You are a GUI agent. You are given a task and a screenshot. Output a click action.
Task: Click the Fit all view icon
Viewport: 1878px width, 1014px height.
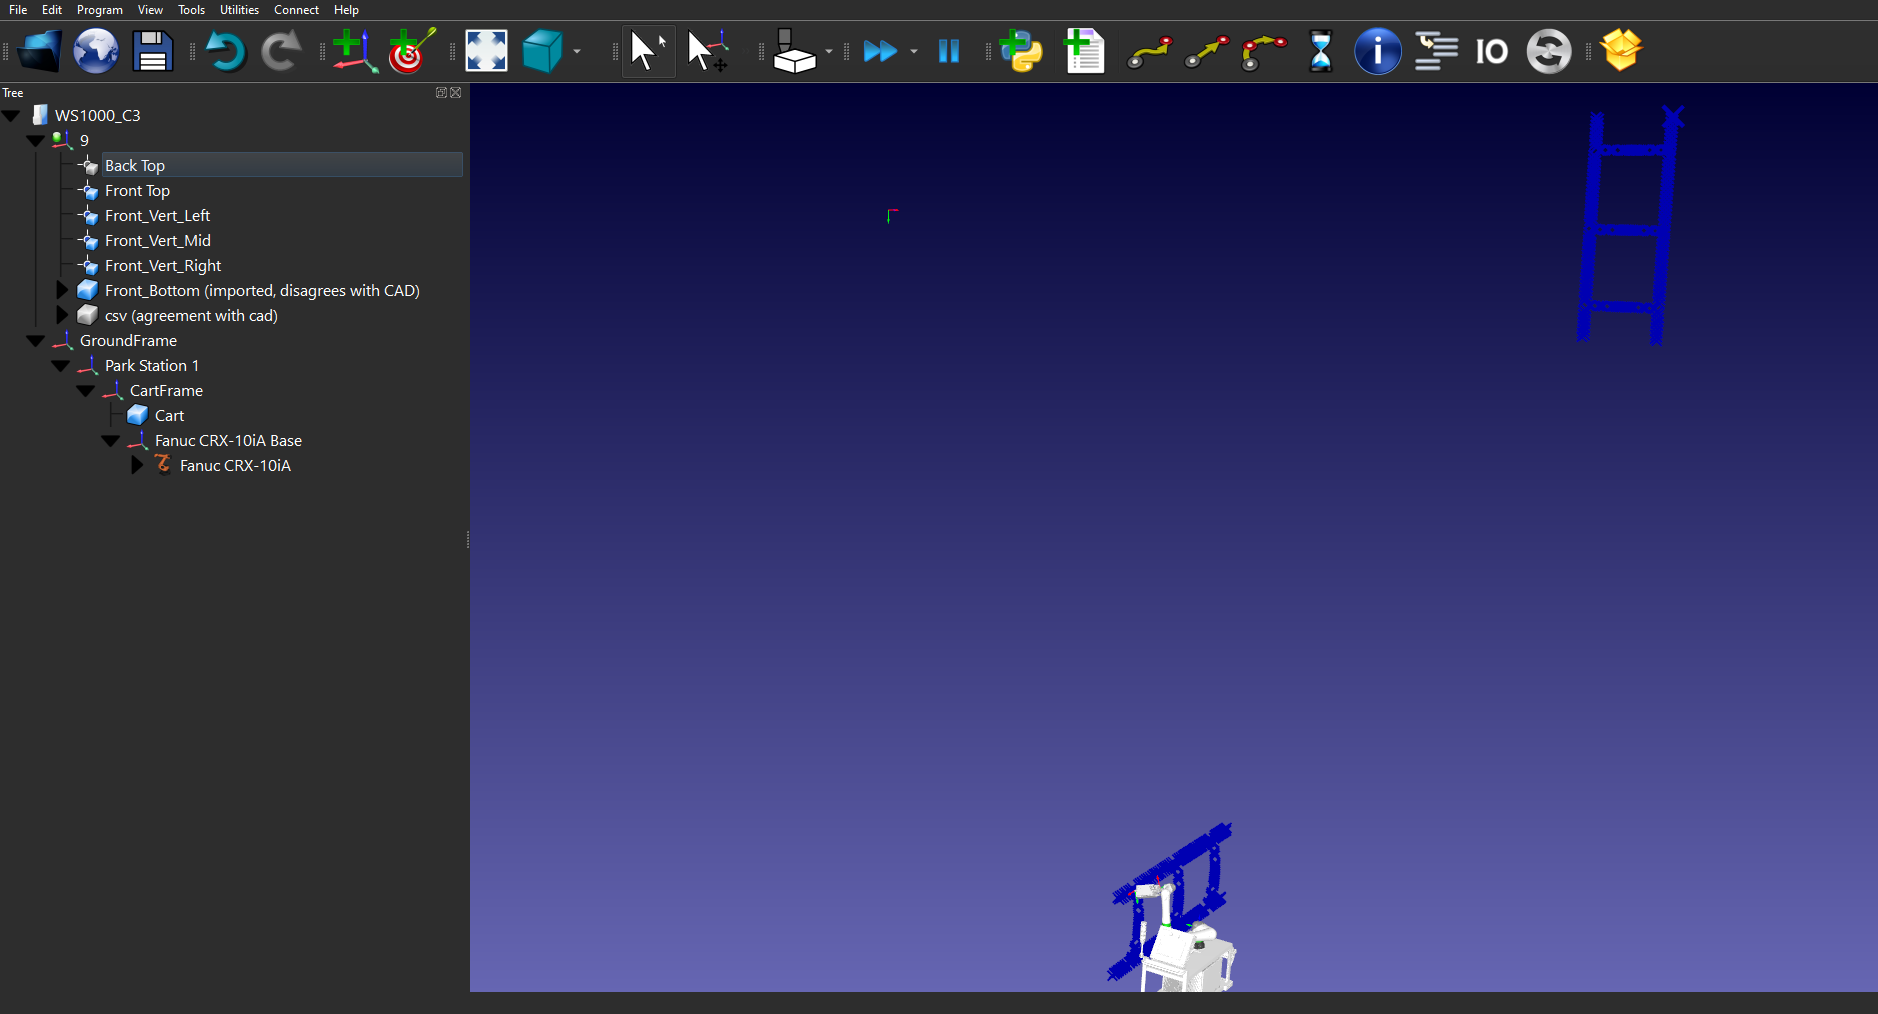coord(487,51)
